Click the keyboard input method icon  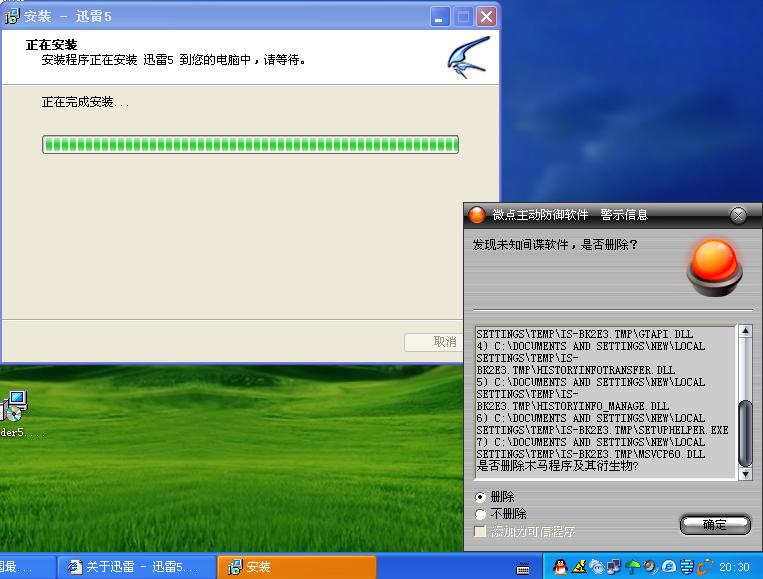523,568
